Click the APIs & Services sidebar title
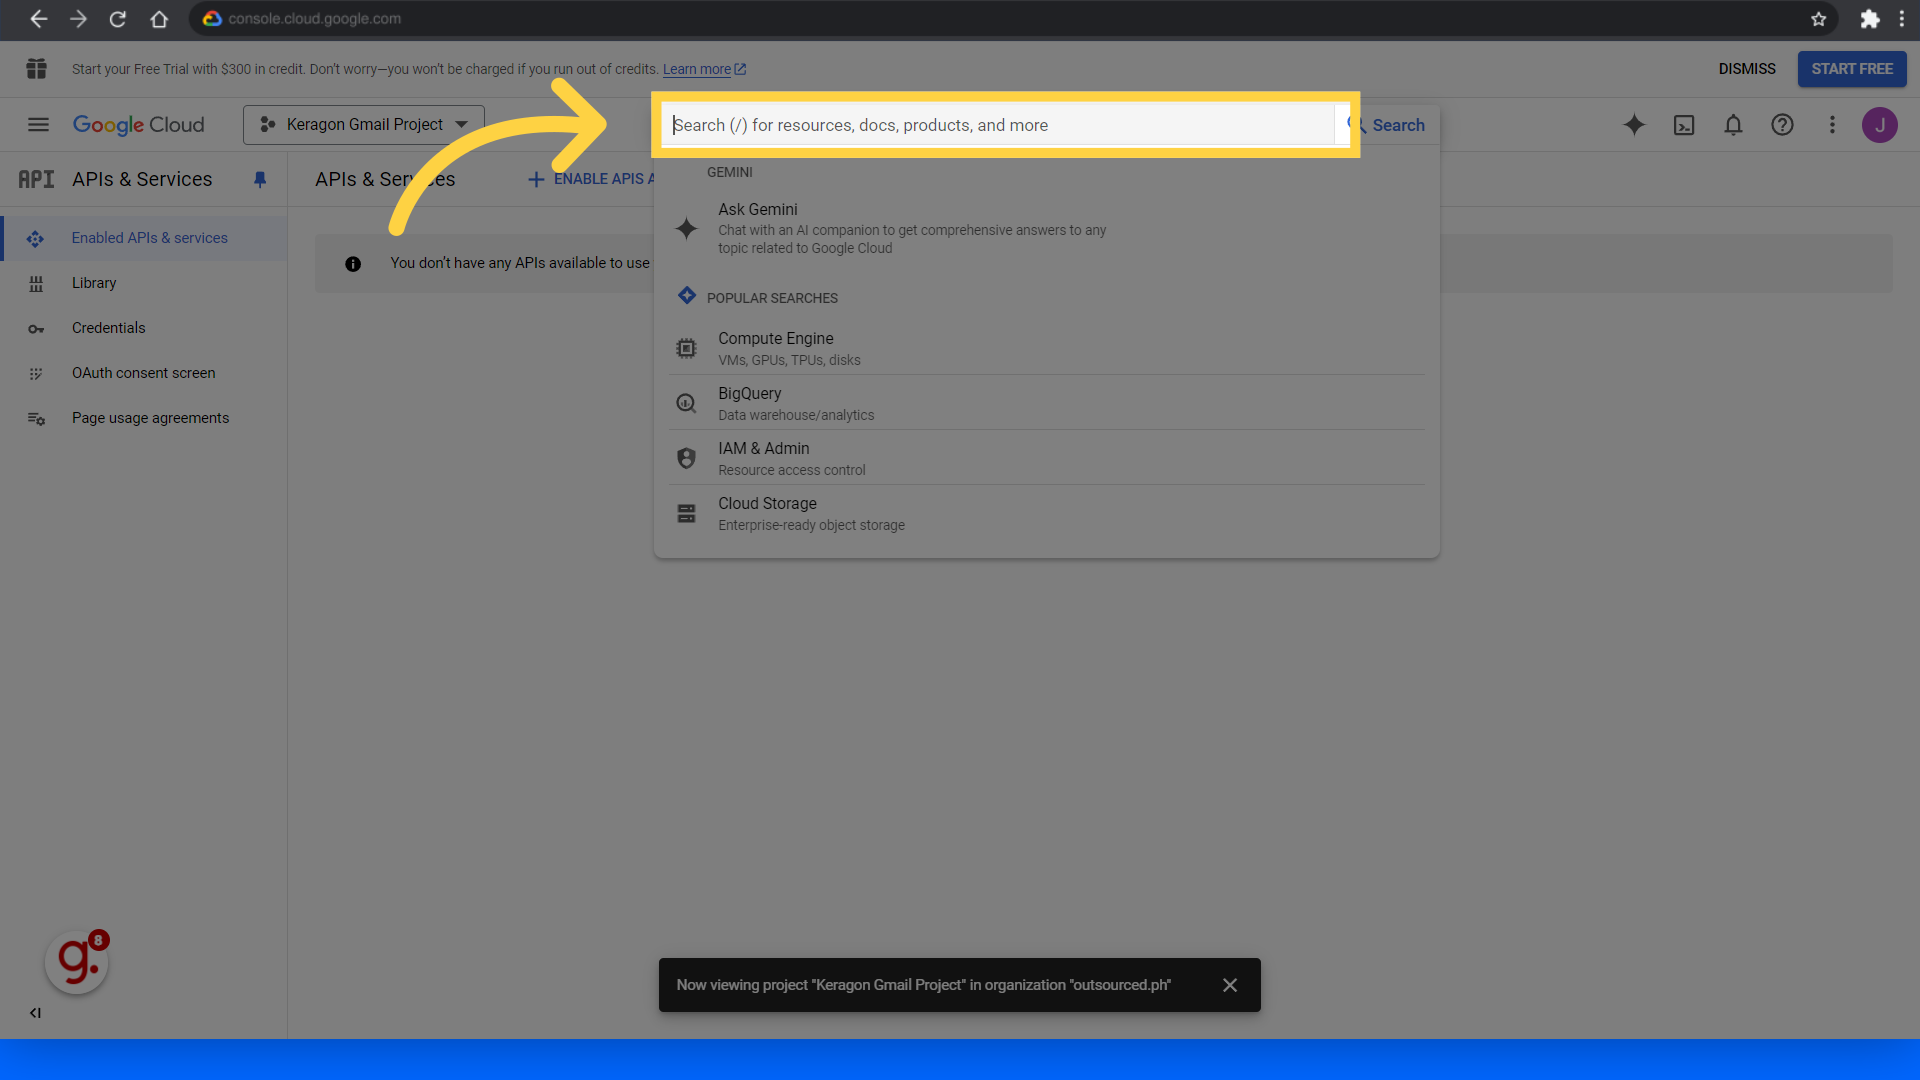 click(142, 179)
